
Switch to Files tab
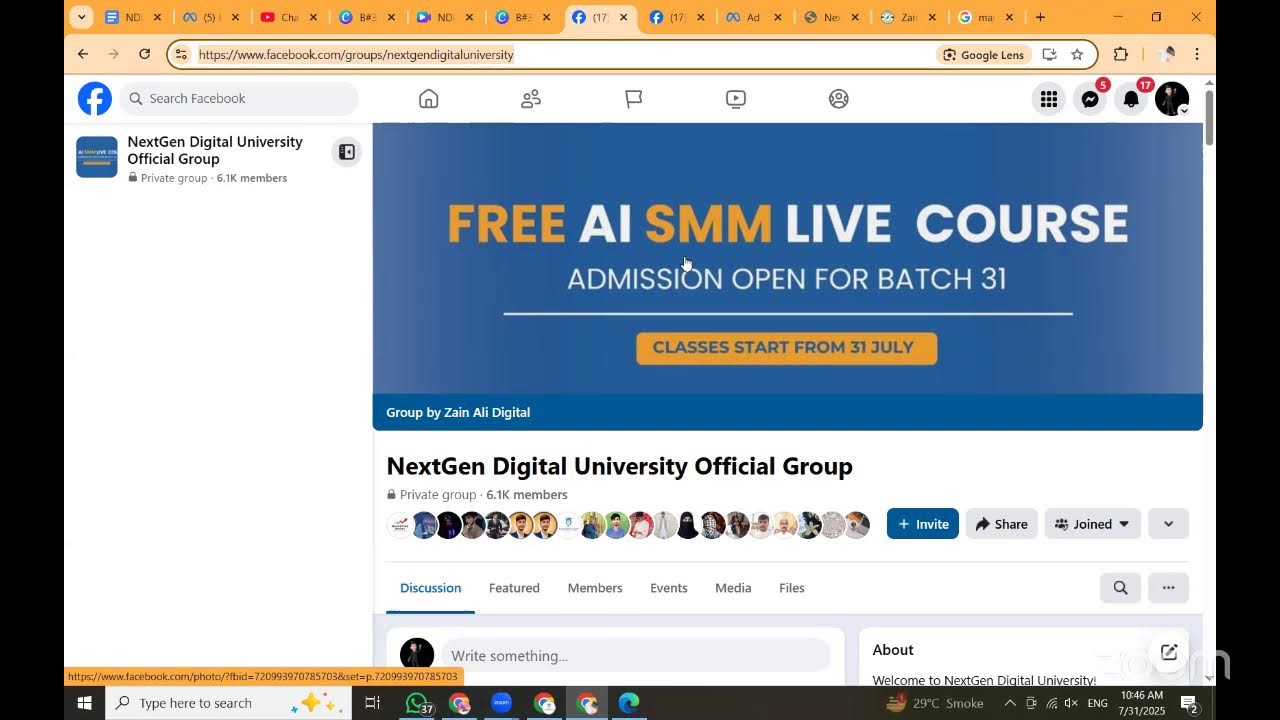coord(792,588)
